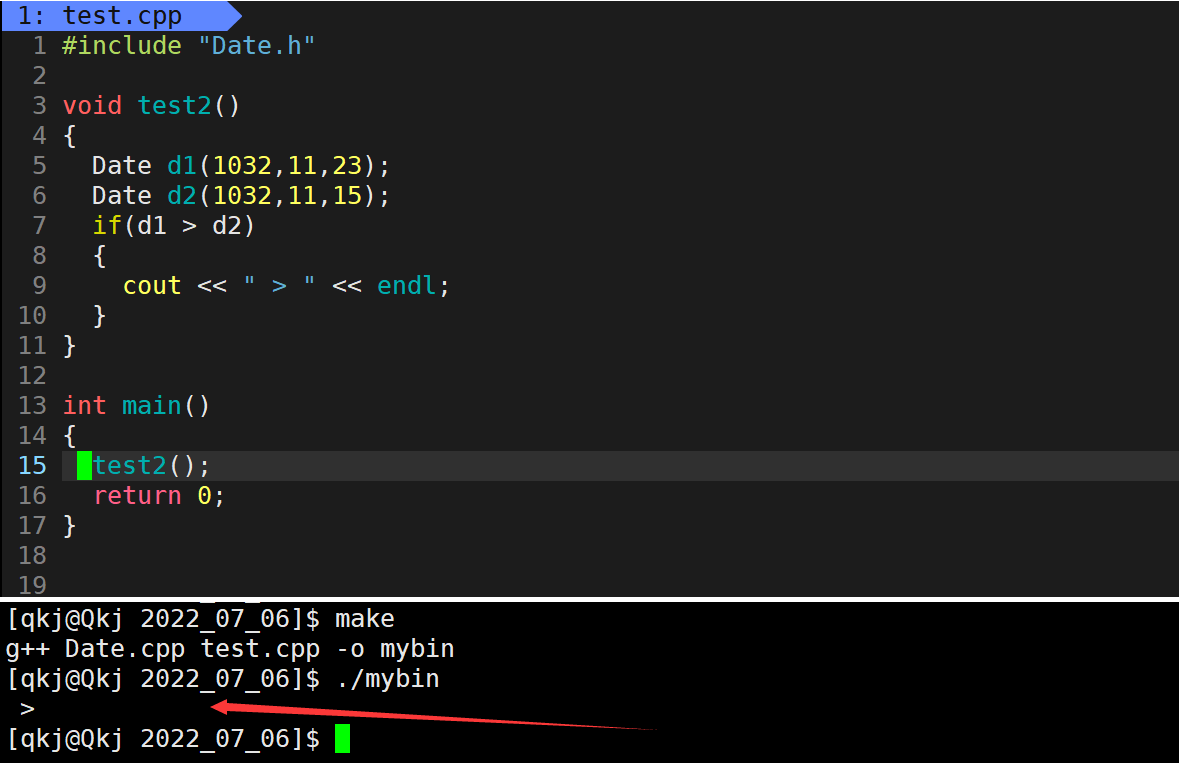Image resolution: width=1180 pixels, height=763 pixels.
Task: Click the make command in terminal
Action: click(365, 619)
